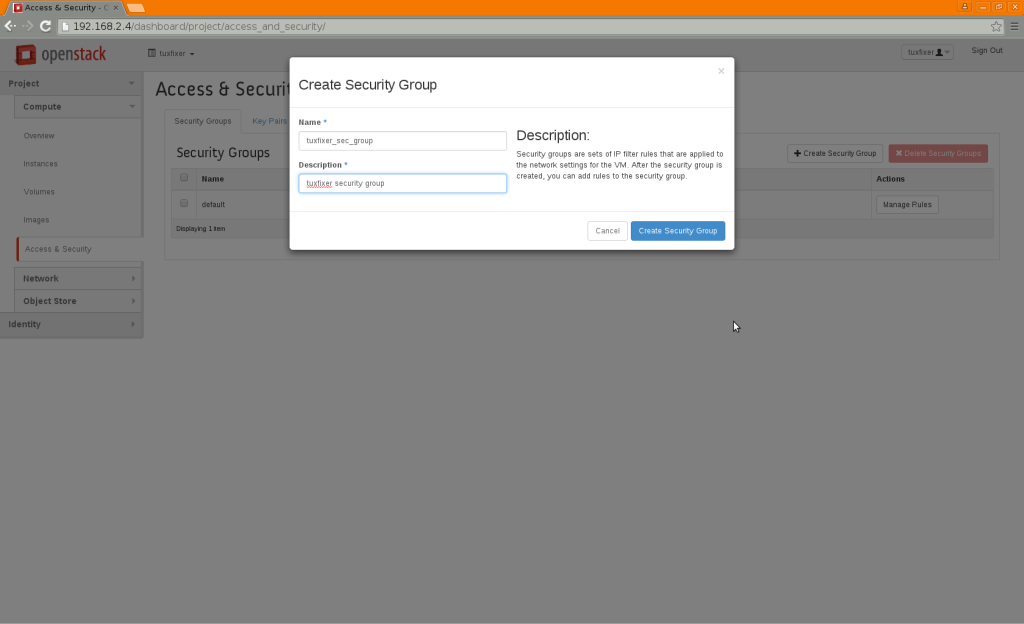Check the select-all checkbox in the table header
The height and width of the screenshot is (624, 1024).
183,178
